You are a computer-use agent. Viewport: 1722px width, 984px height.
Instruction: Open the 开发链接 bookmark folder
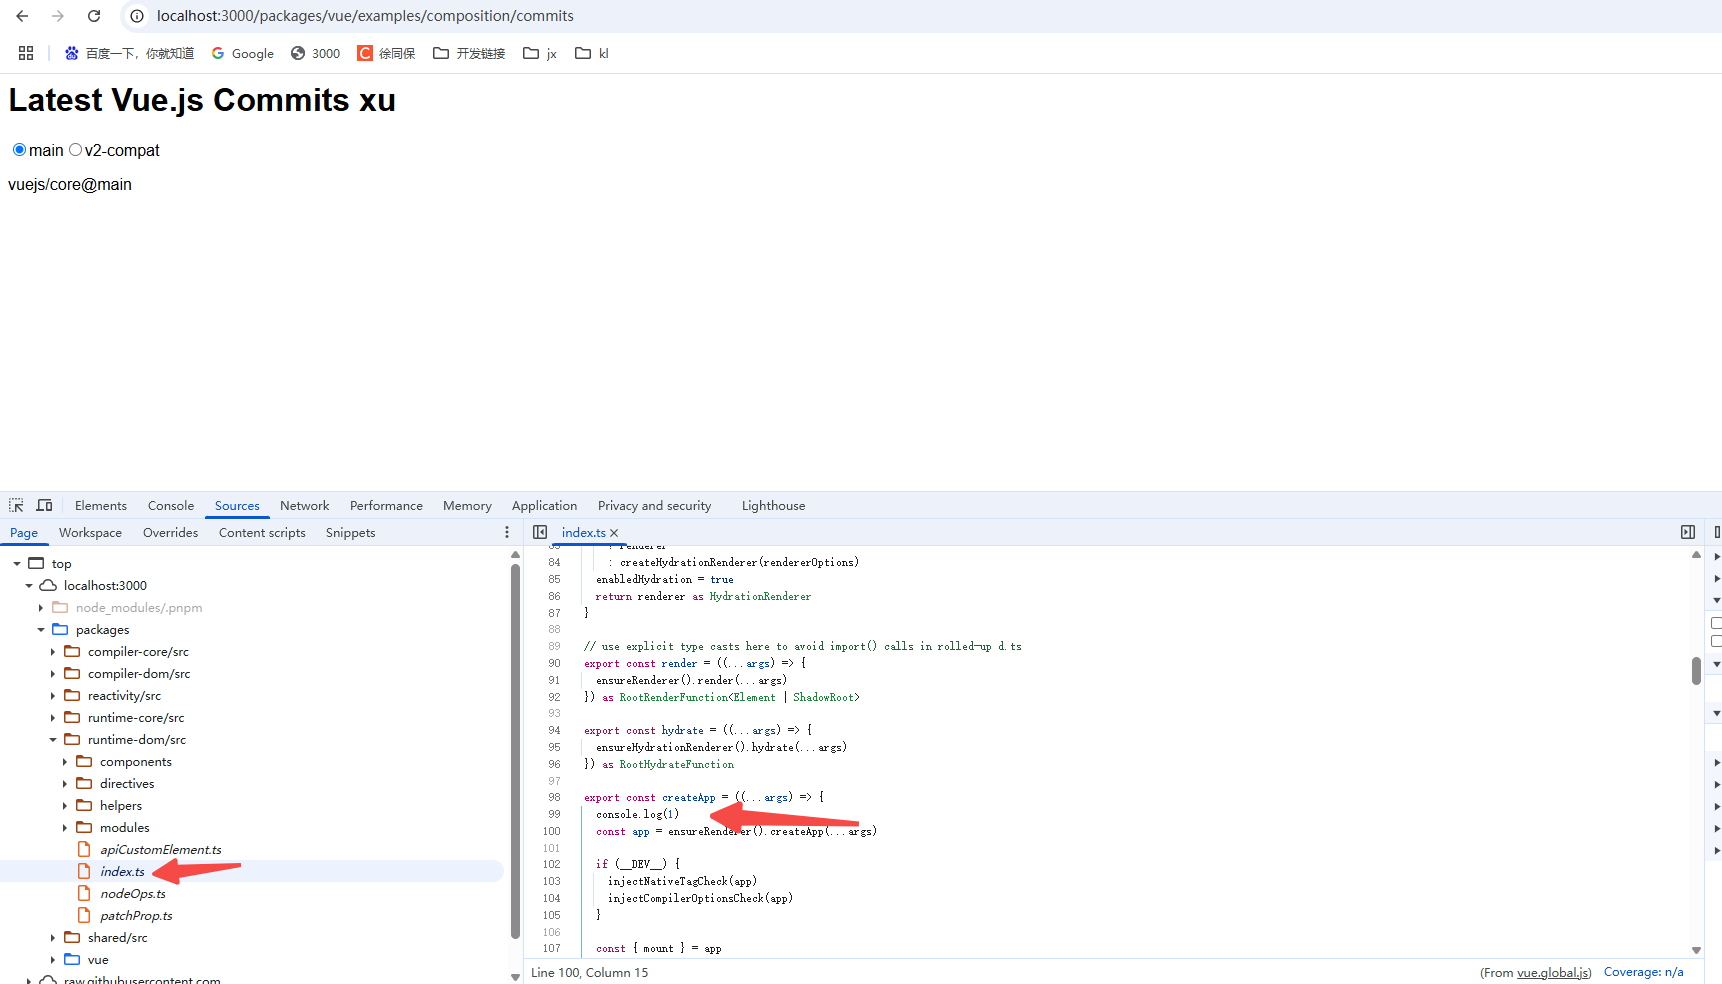click(x=469, y=53)
